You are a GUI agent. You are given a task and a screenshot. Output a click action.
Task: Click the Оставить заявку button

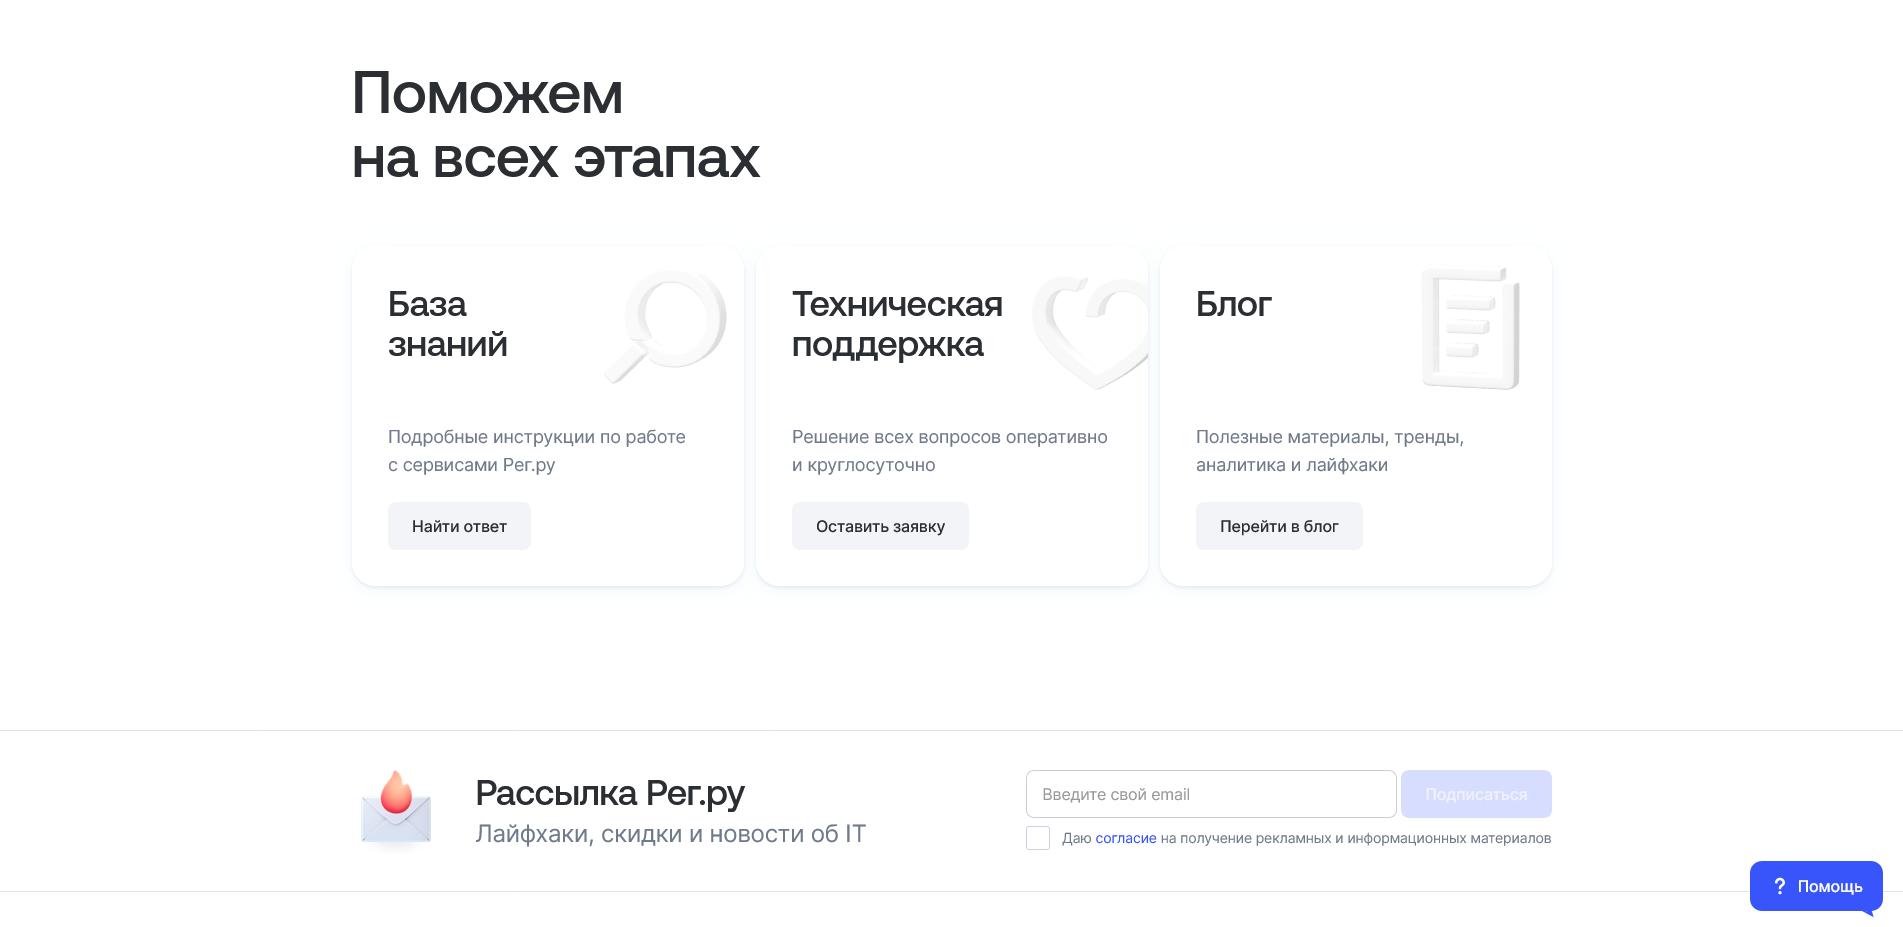pos(880,525)
